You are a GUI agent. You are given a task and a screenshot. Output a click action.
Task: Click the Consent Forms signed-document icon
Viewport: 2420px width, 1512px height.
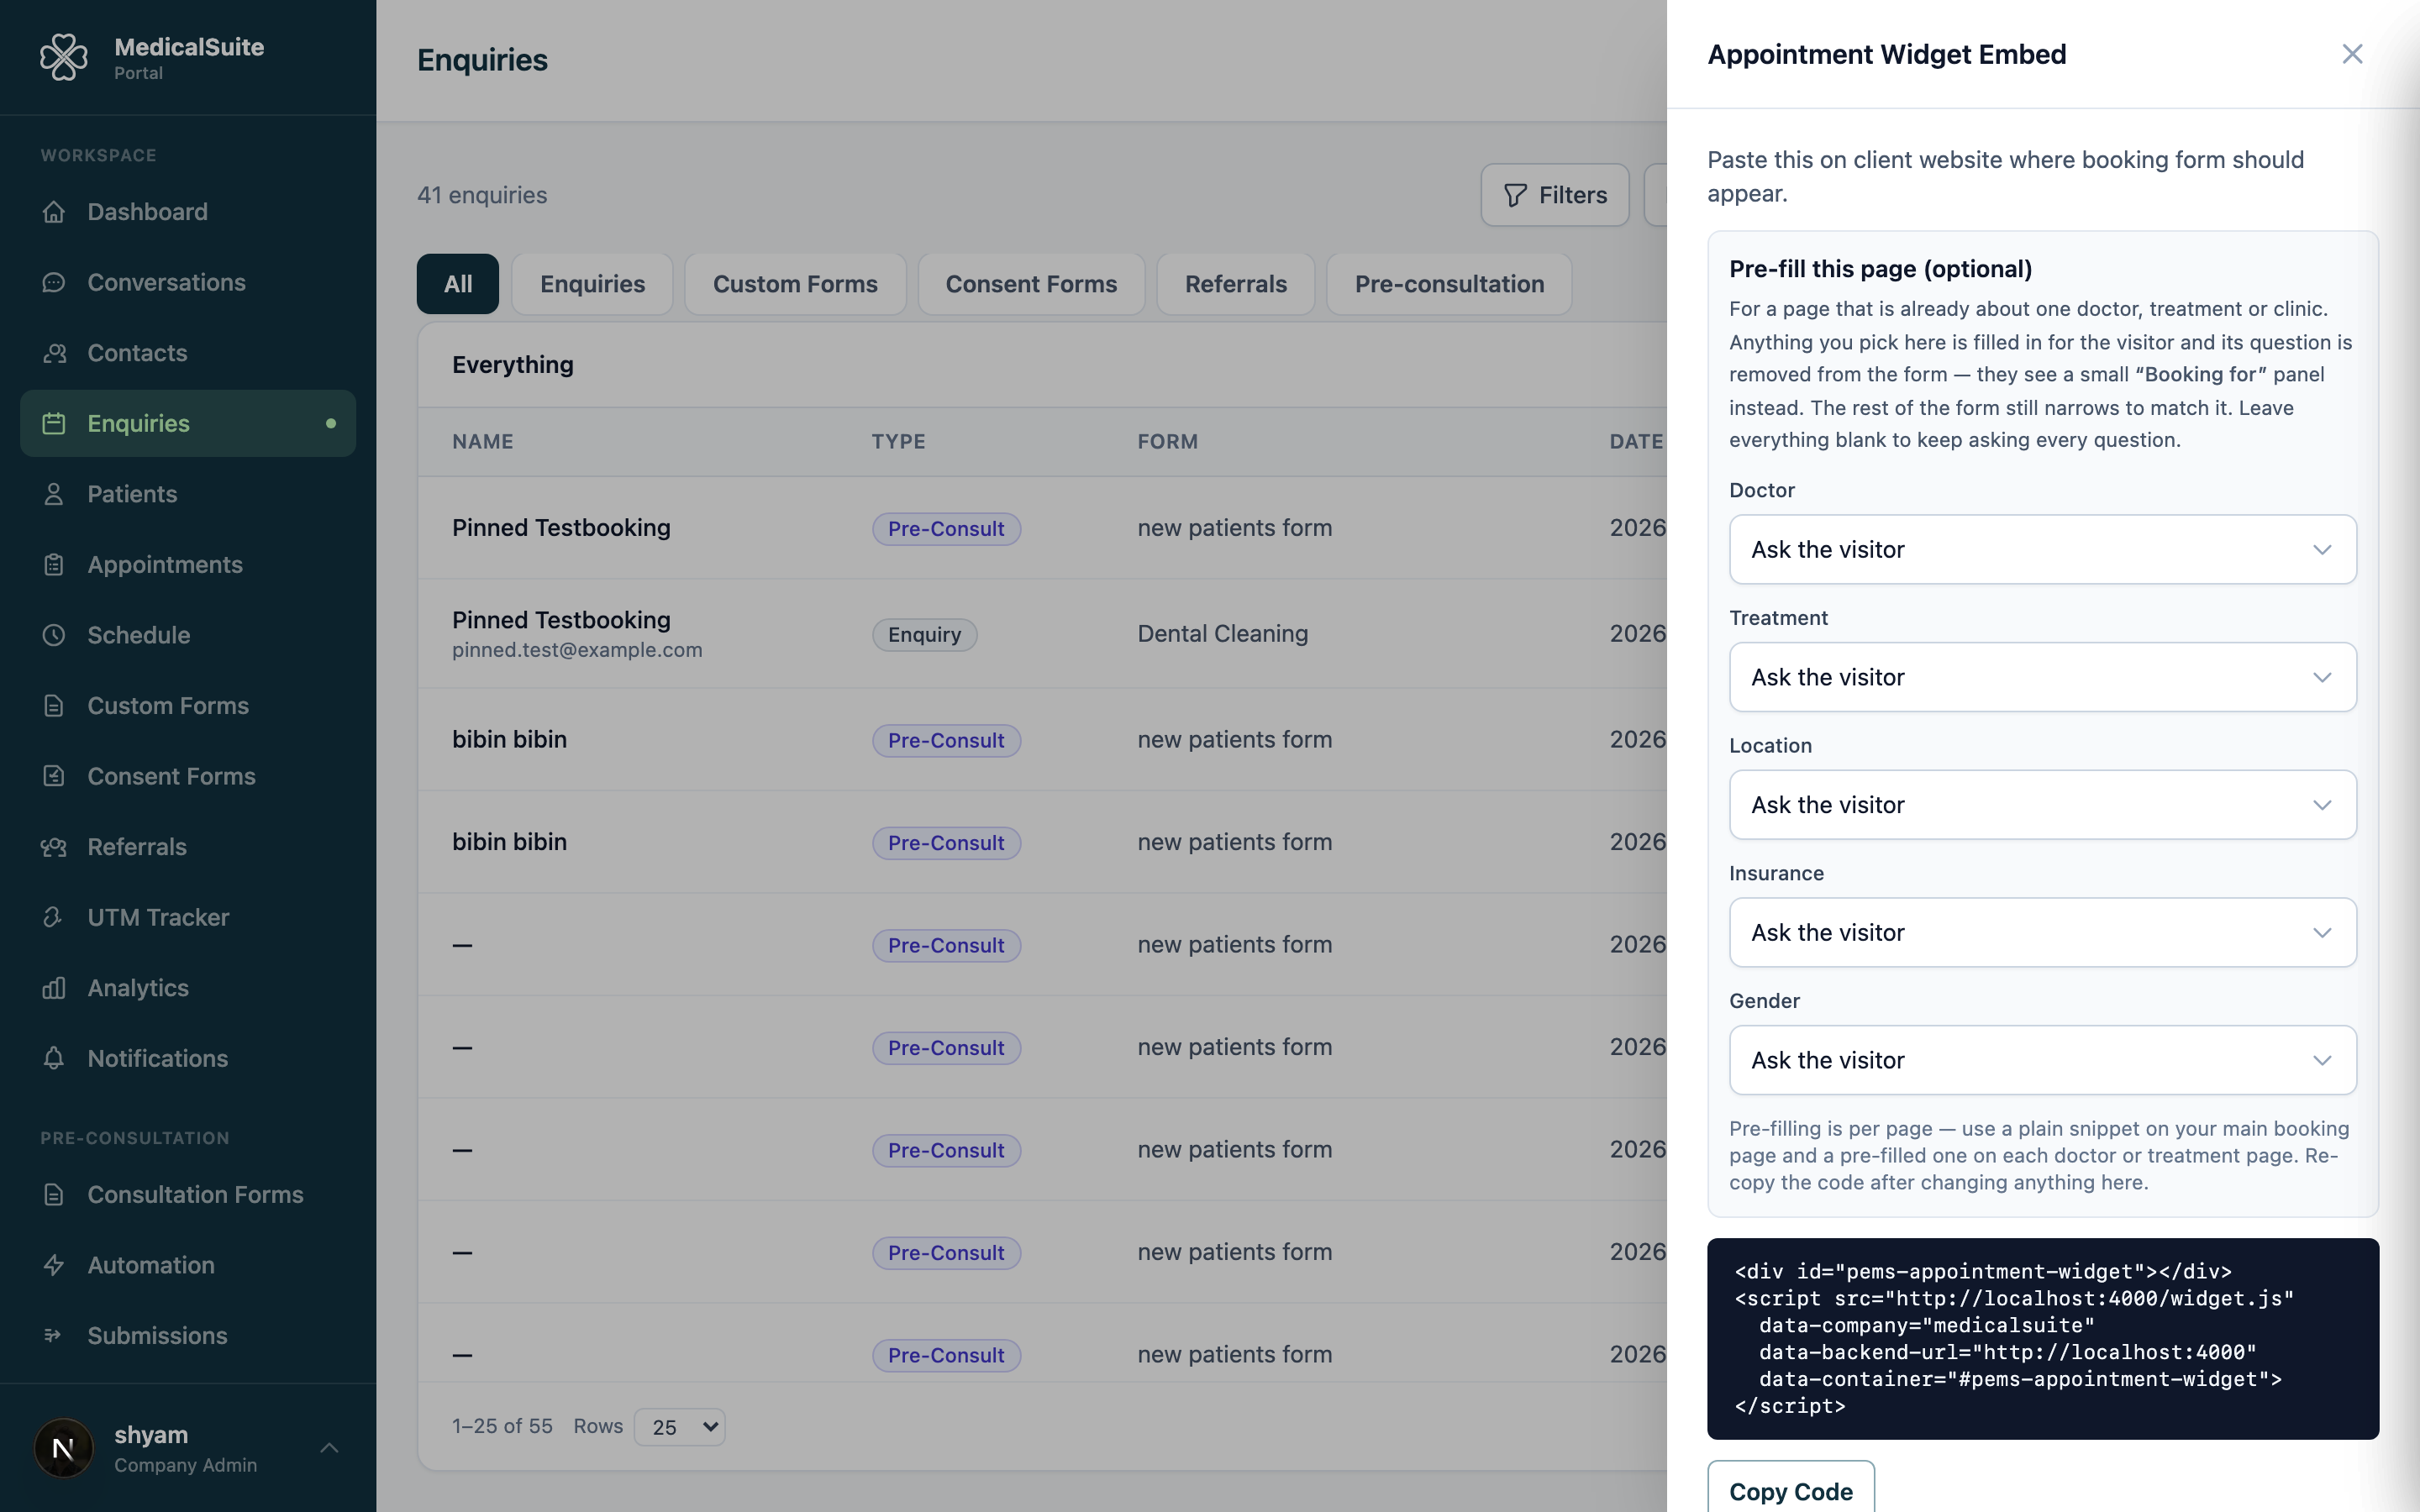coord(54,776)
